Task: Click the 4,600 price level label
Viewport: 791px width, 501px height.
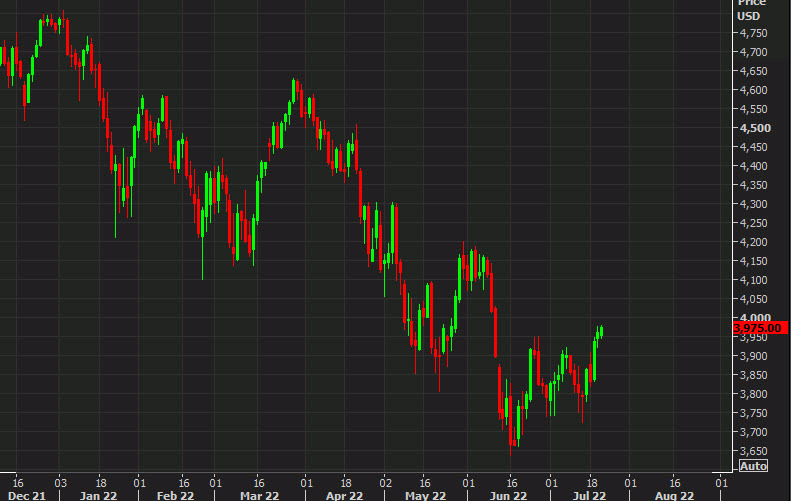Action: pos(753,90)
